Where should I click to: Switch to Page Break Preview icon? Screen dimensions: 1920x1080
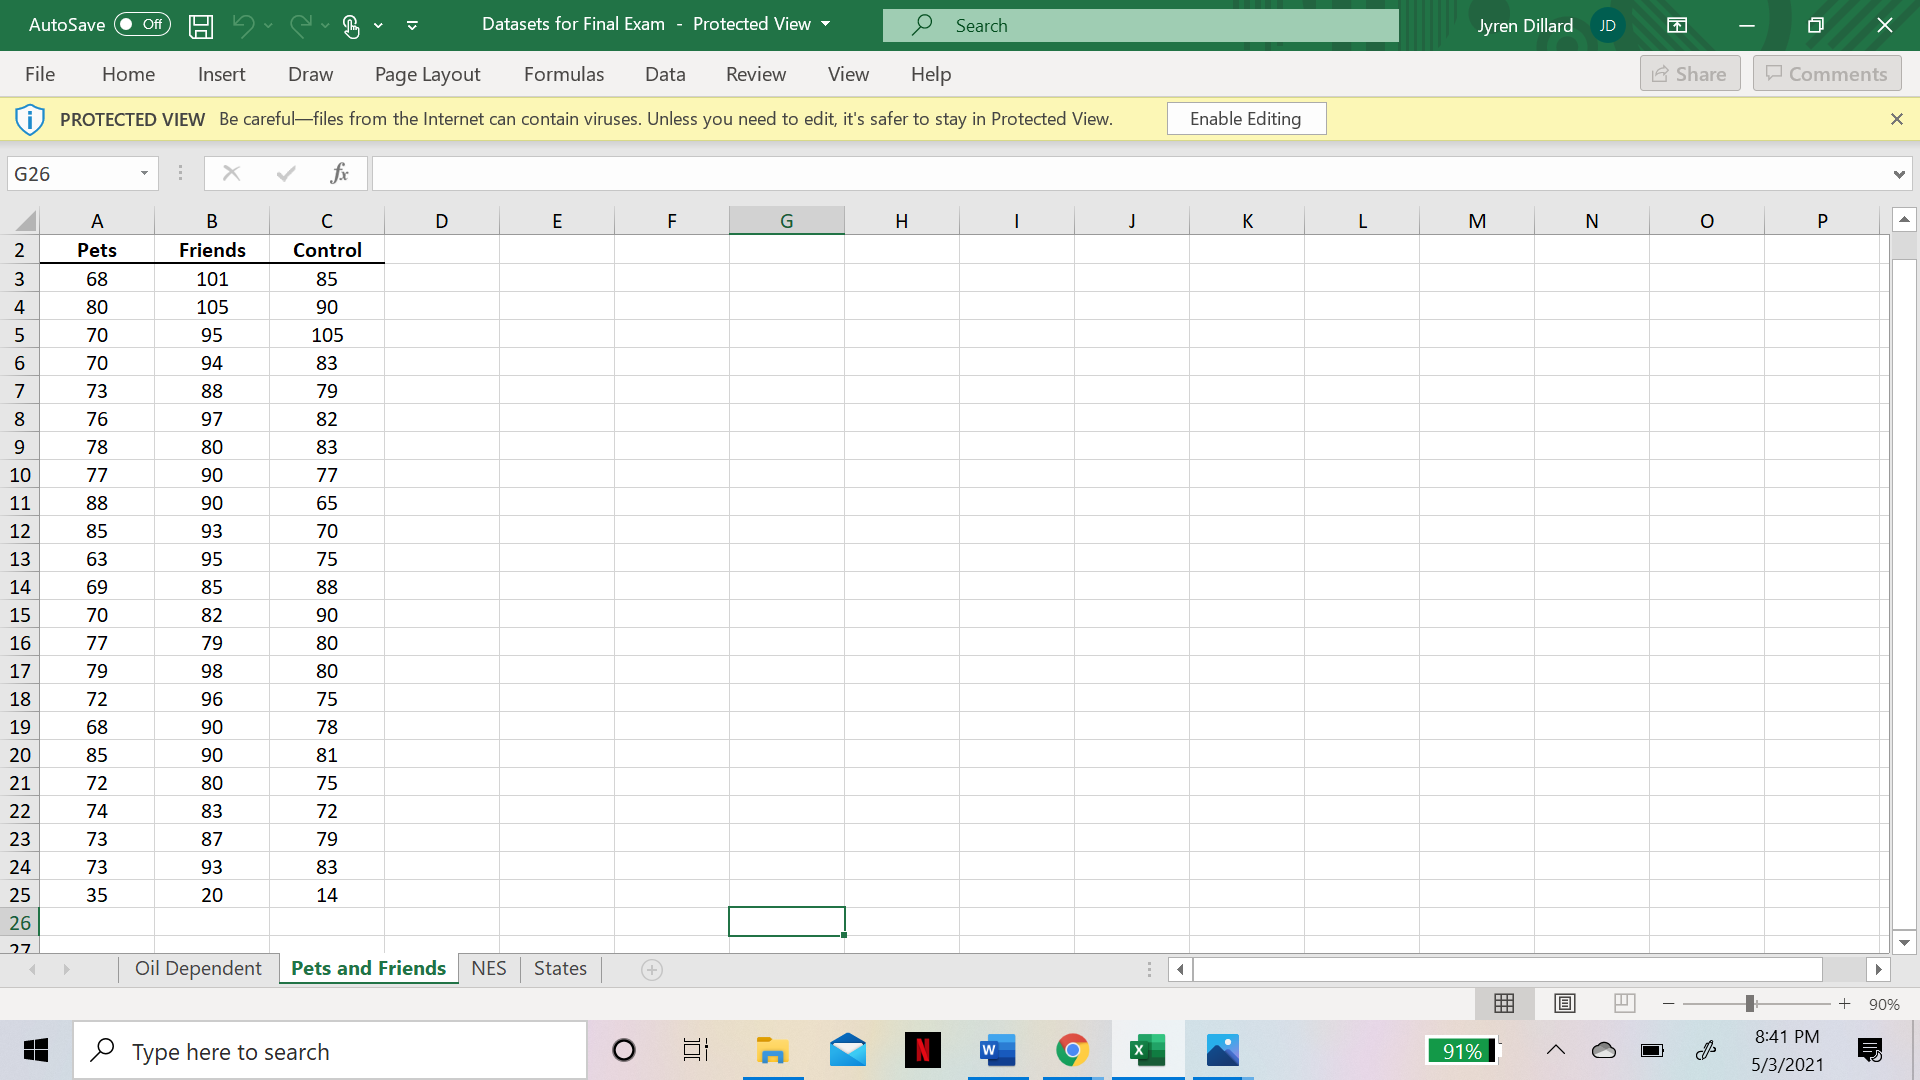pos(1624,1003)
